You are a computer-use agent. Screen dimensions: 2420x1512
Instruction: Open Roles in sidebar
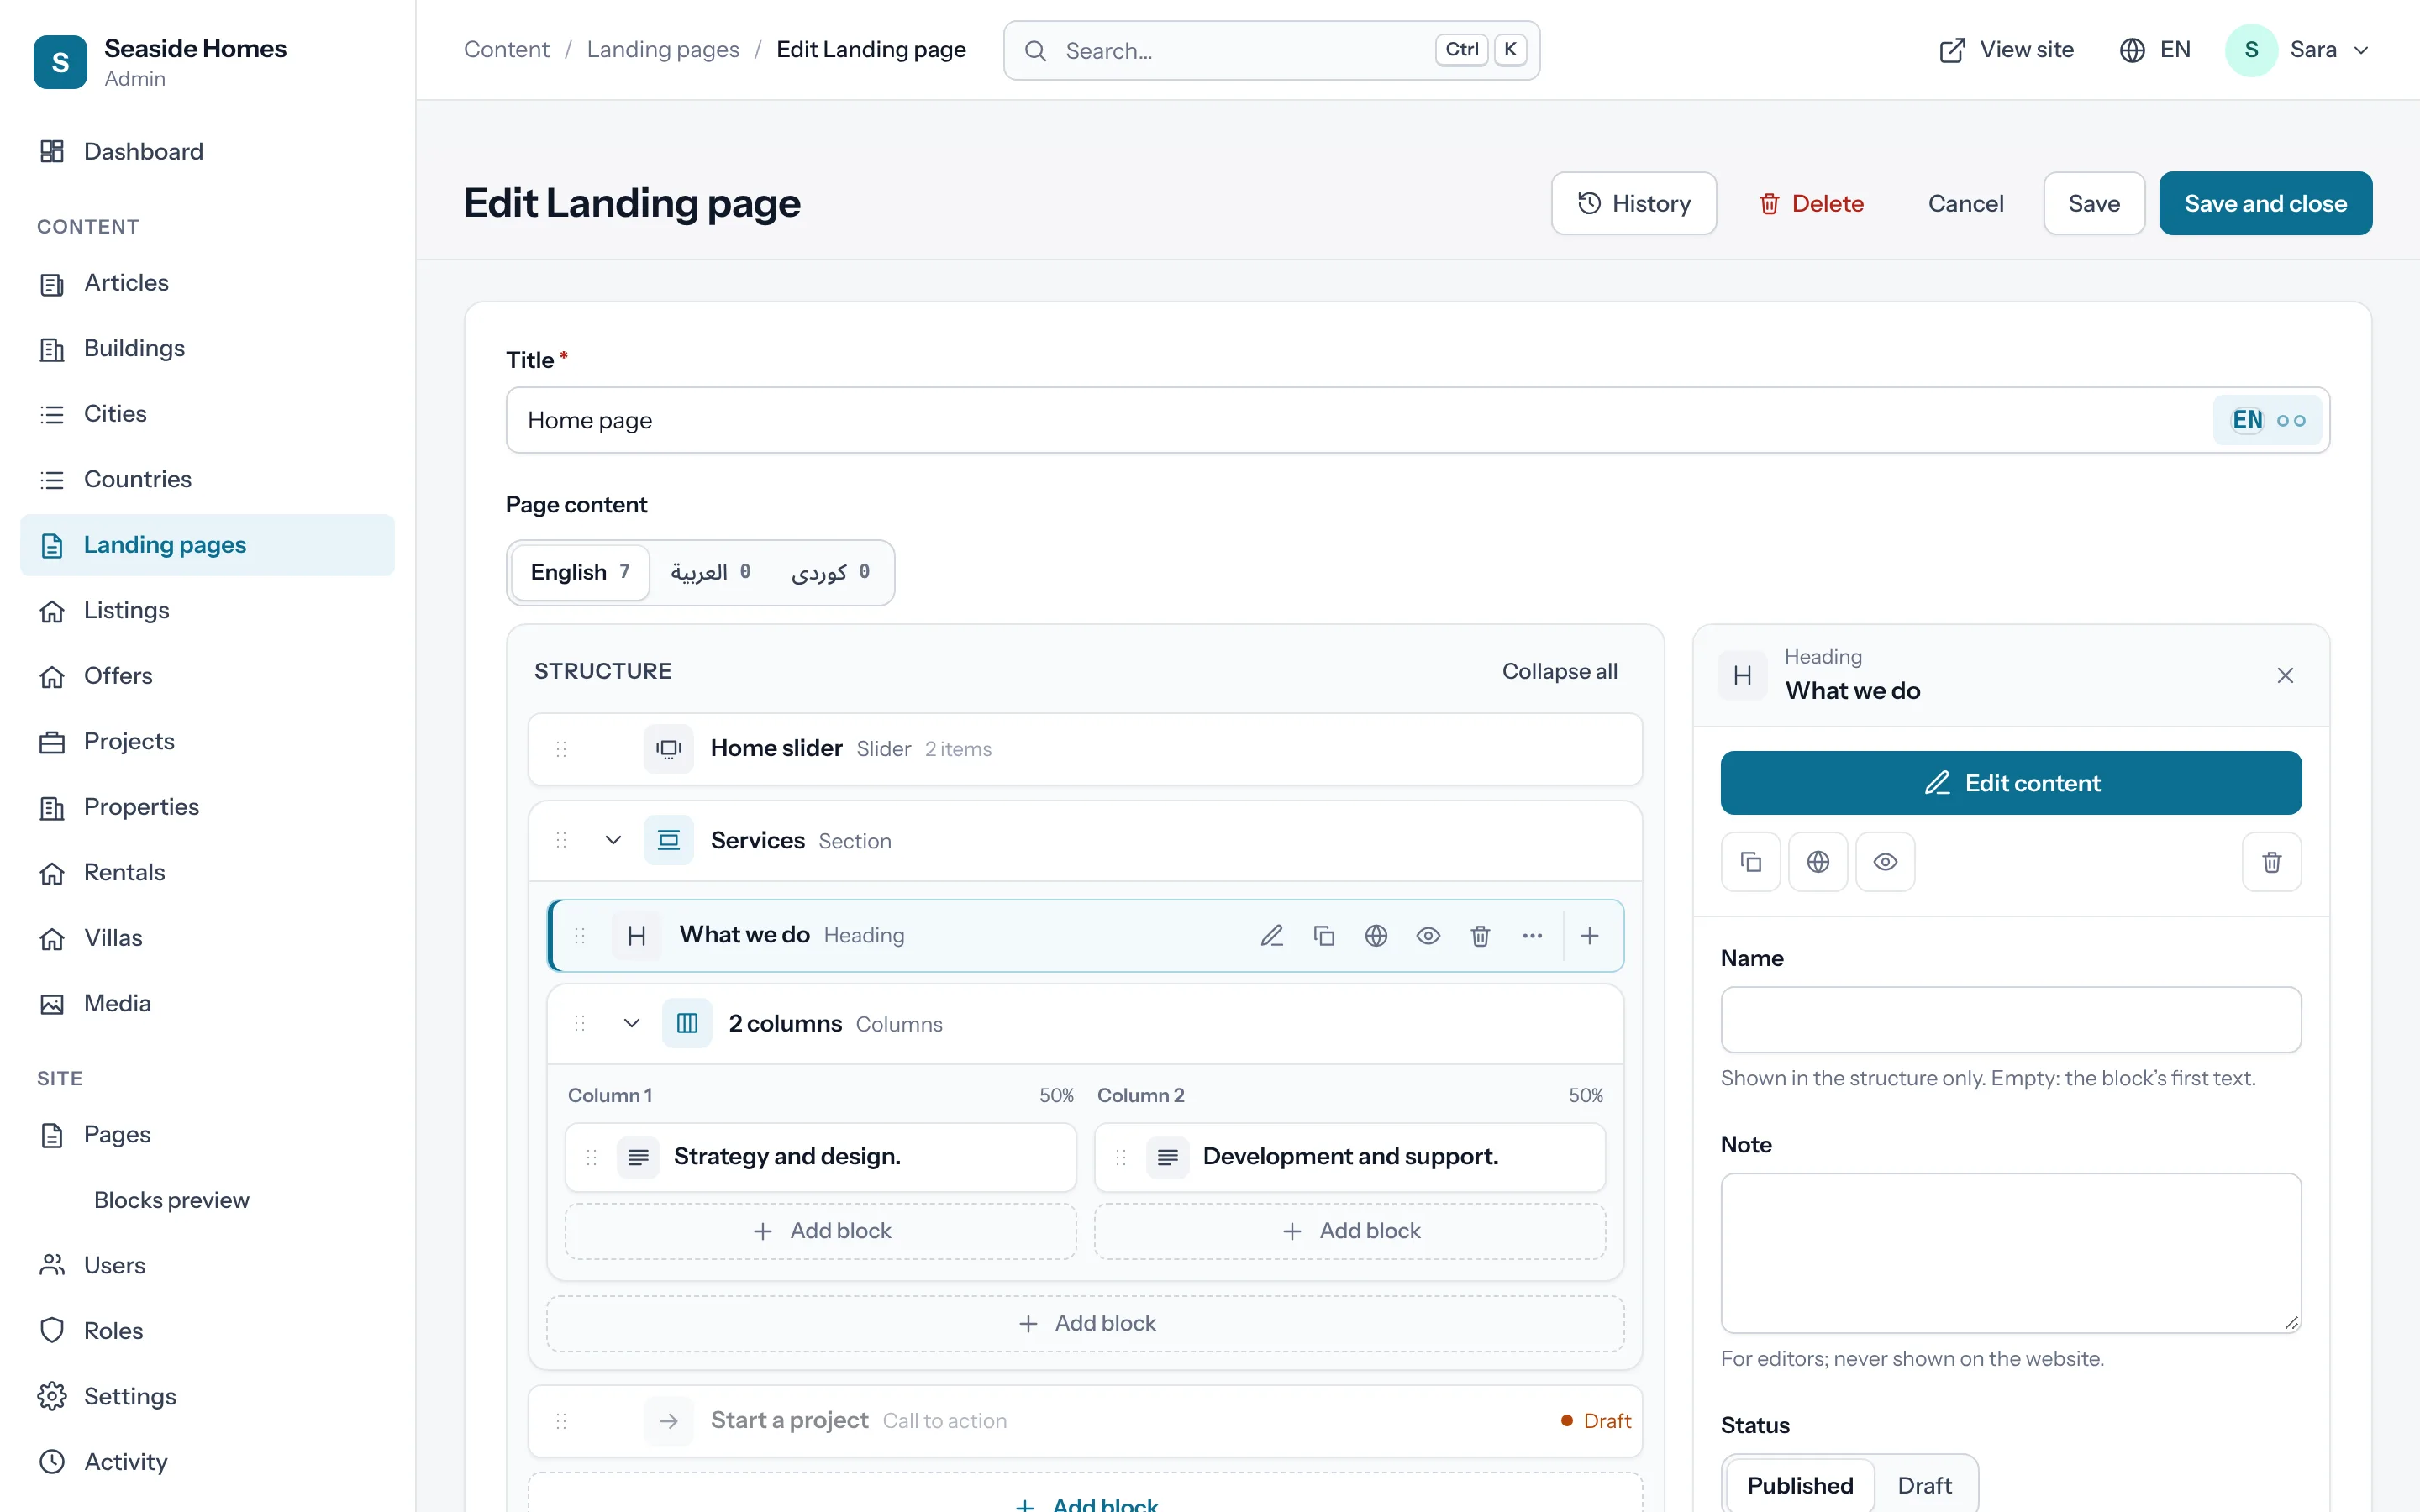(x=207, y=1331)
